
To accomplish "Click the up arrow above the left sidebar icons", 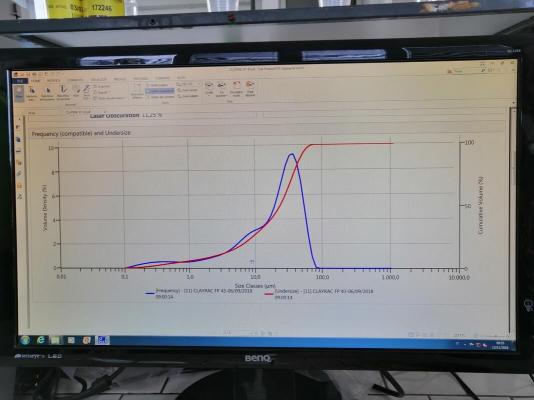I will pos(19,119).
